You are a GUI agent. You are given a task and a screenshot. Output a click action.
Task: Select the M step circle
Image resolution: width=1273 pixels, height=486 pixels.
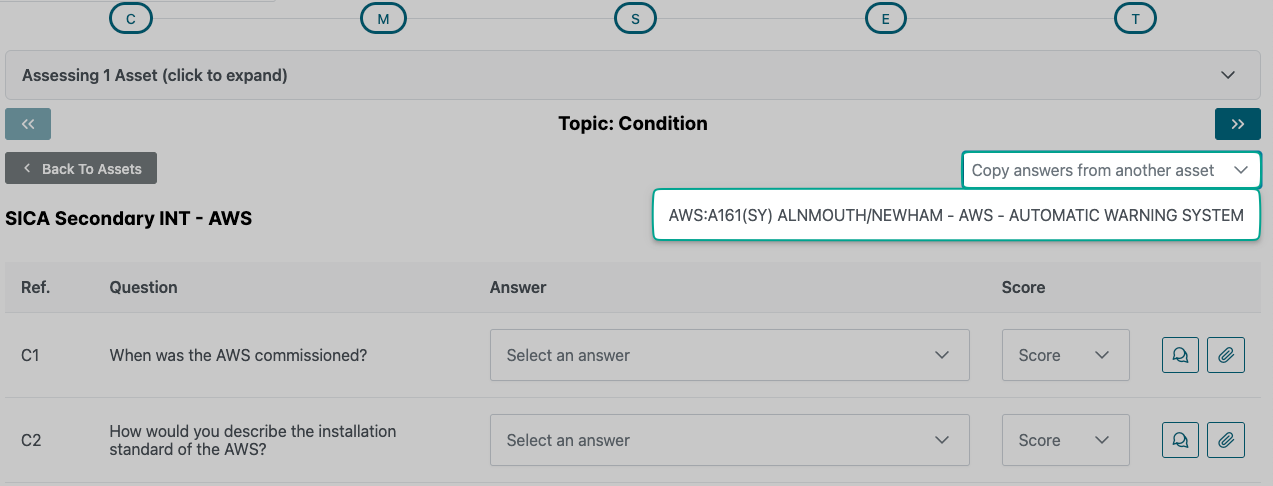[x=383, y=18]
